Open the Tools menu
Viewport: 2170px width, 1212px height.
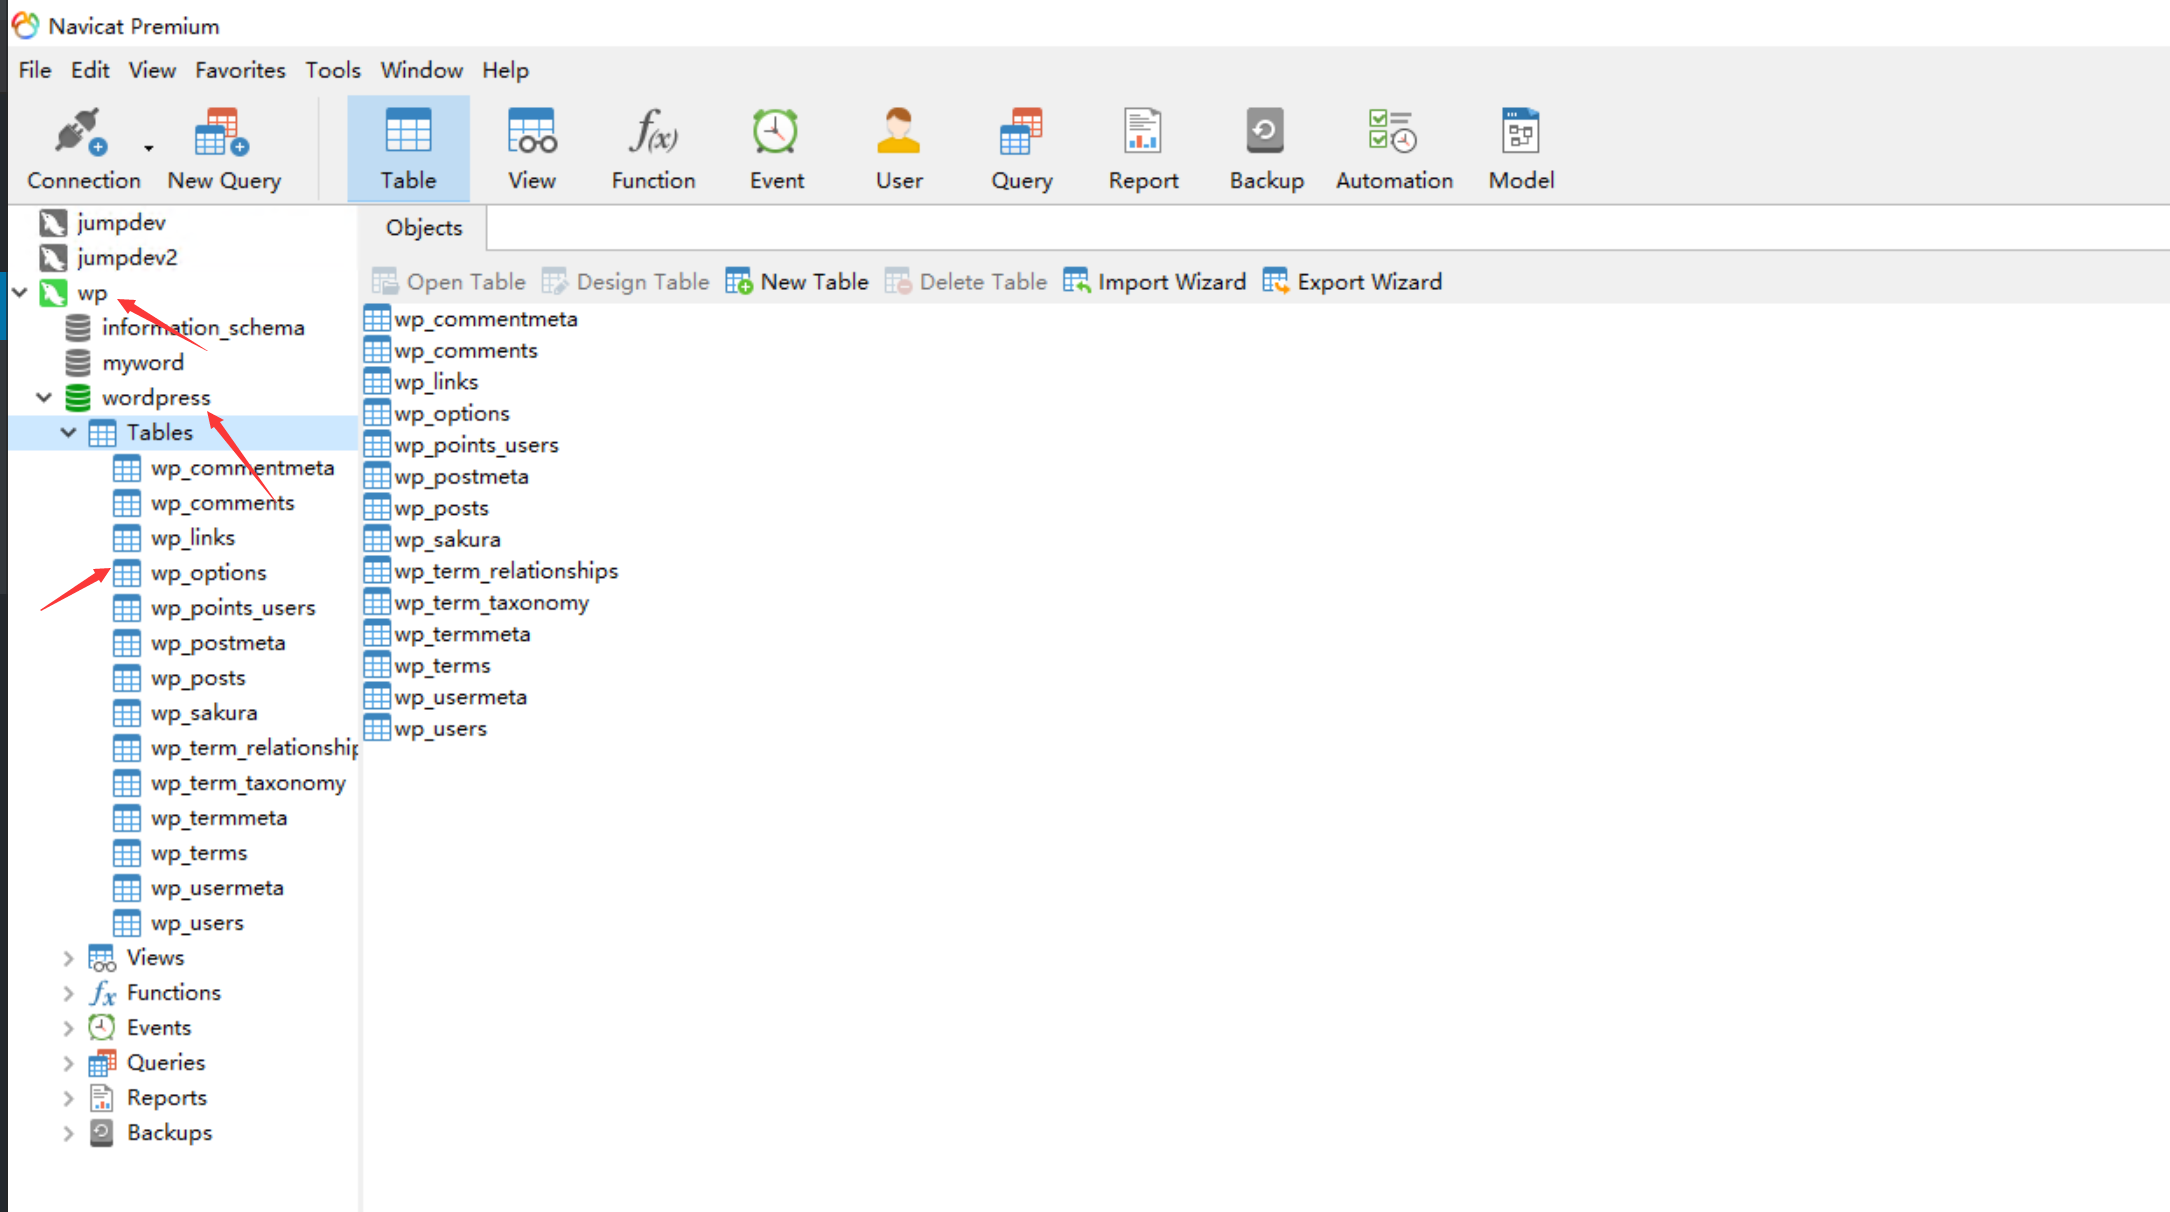pos(333,70)
